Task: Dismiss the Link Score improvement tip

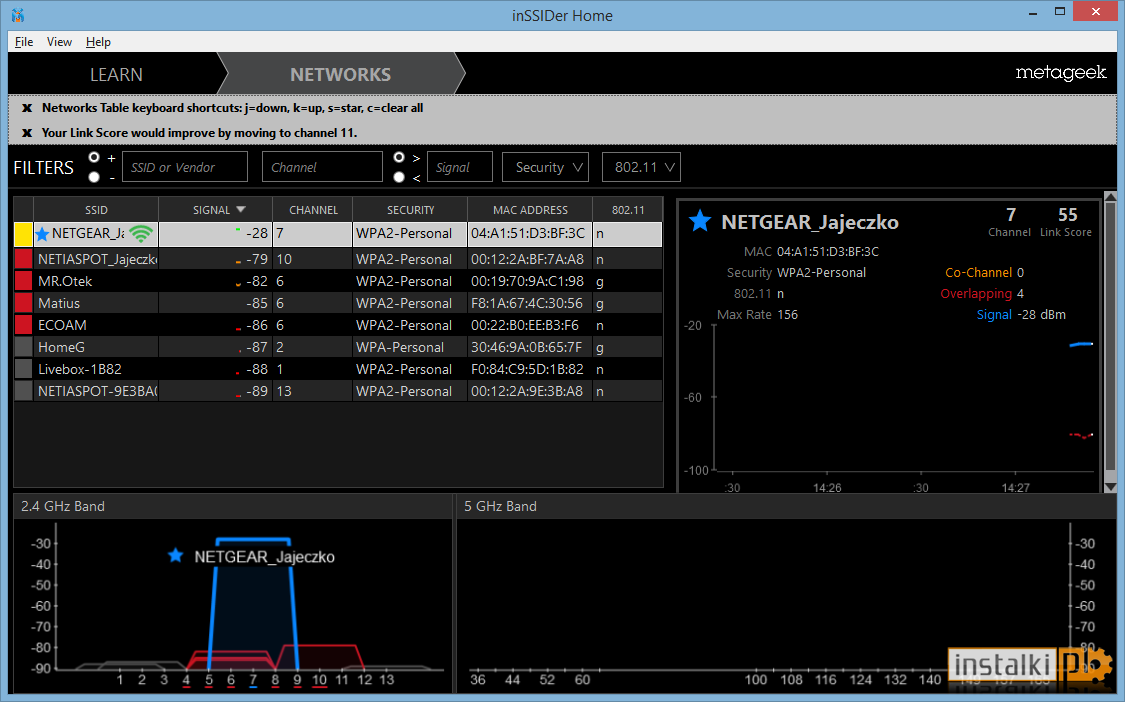Action: click(25, 132)
